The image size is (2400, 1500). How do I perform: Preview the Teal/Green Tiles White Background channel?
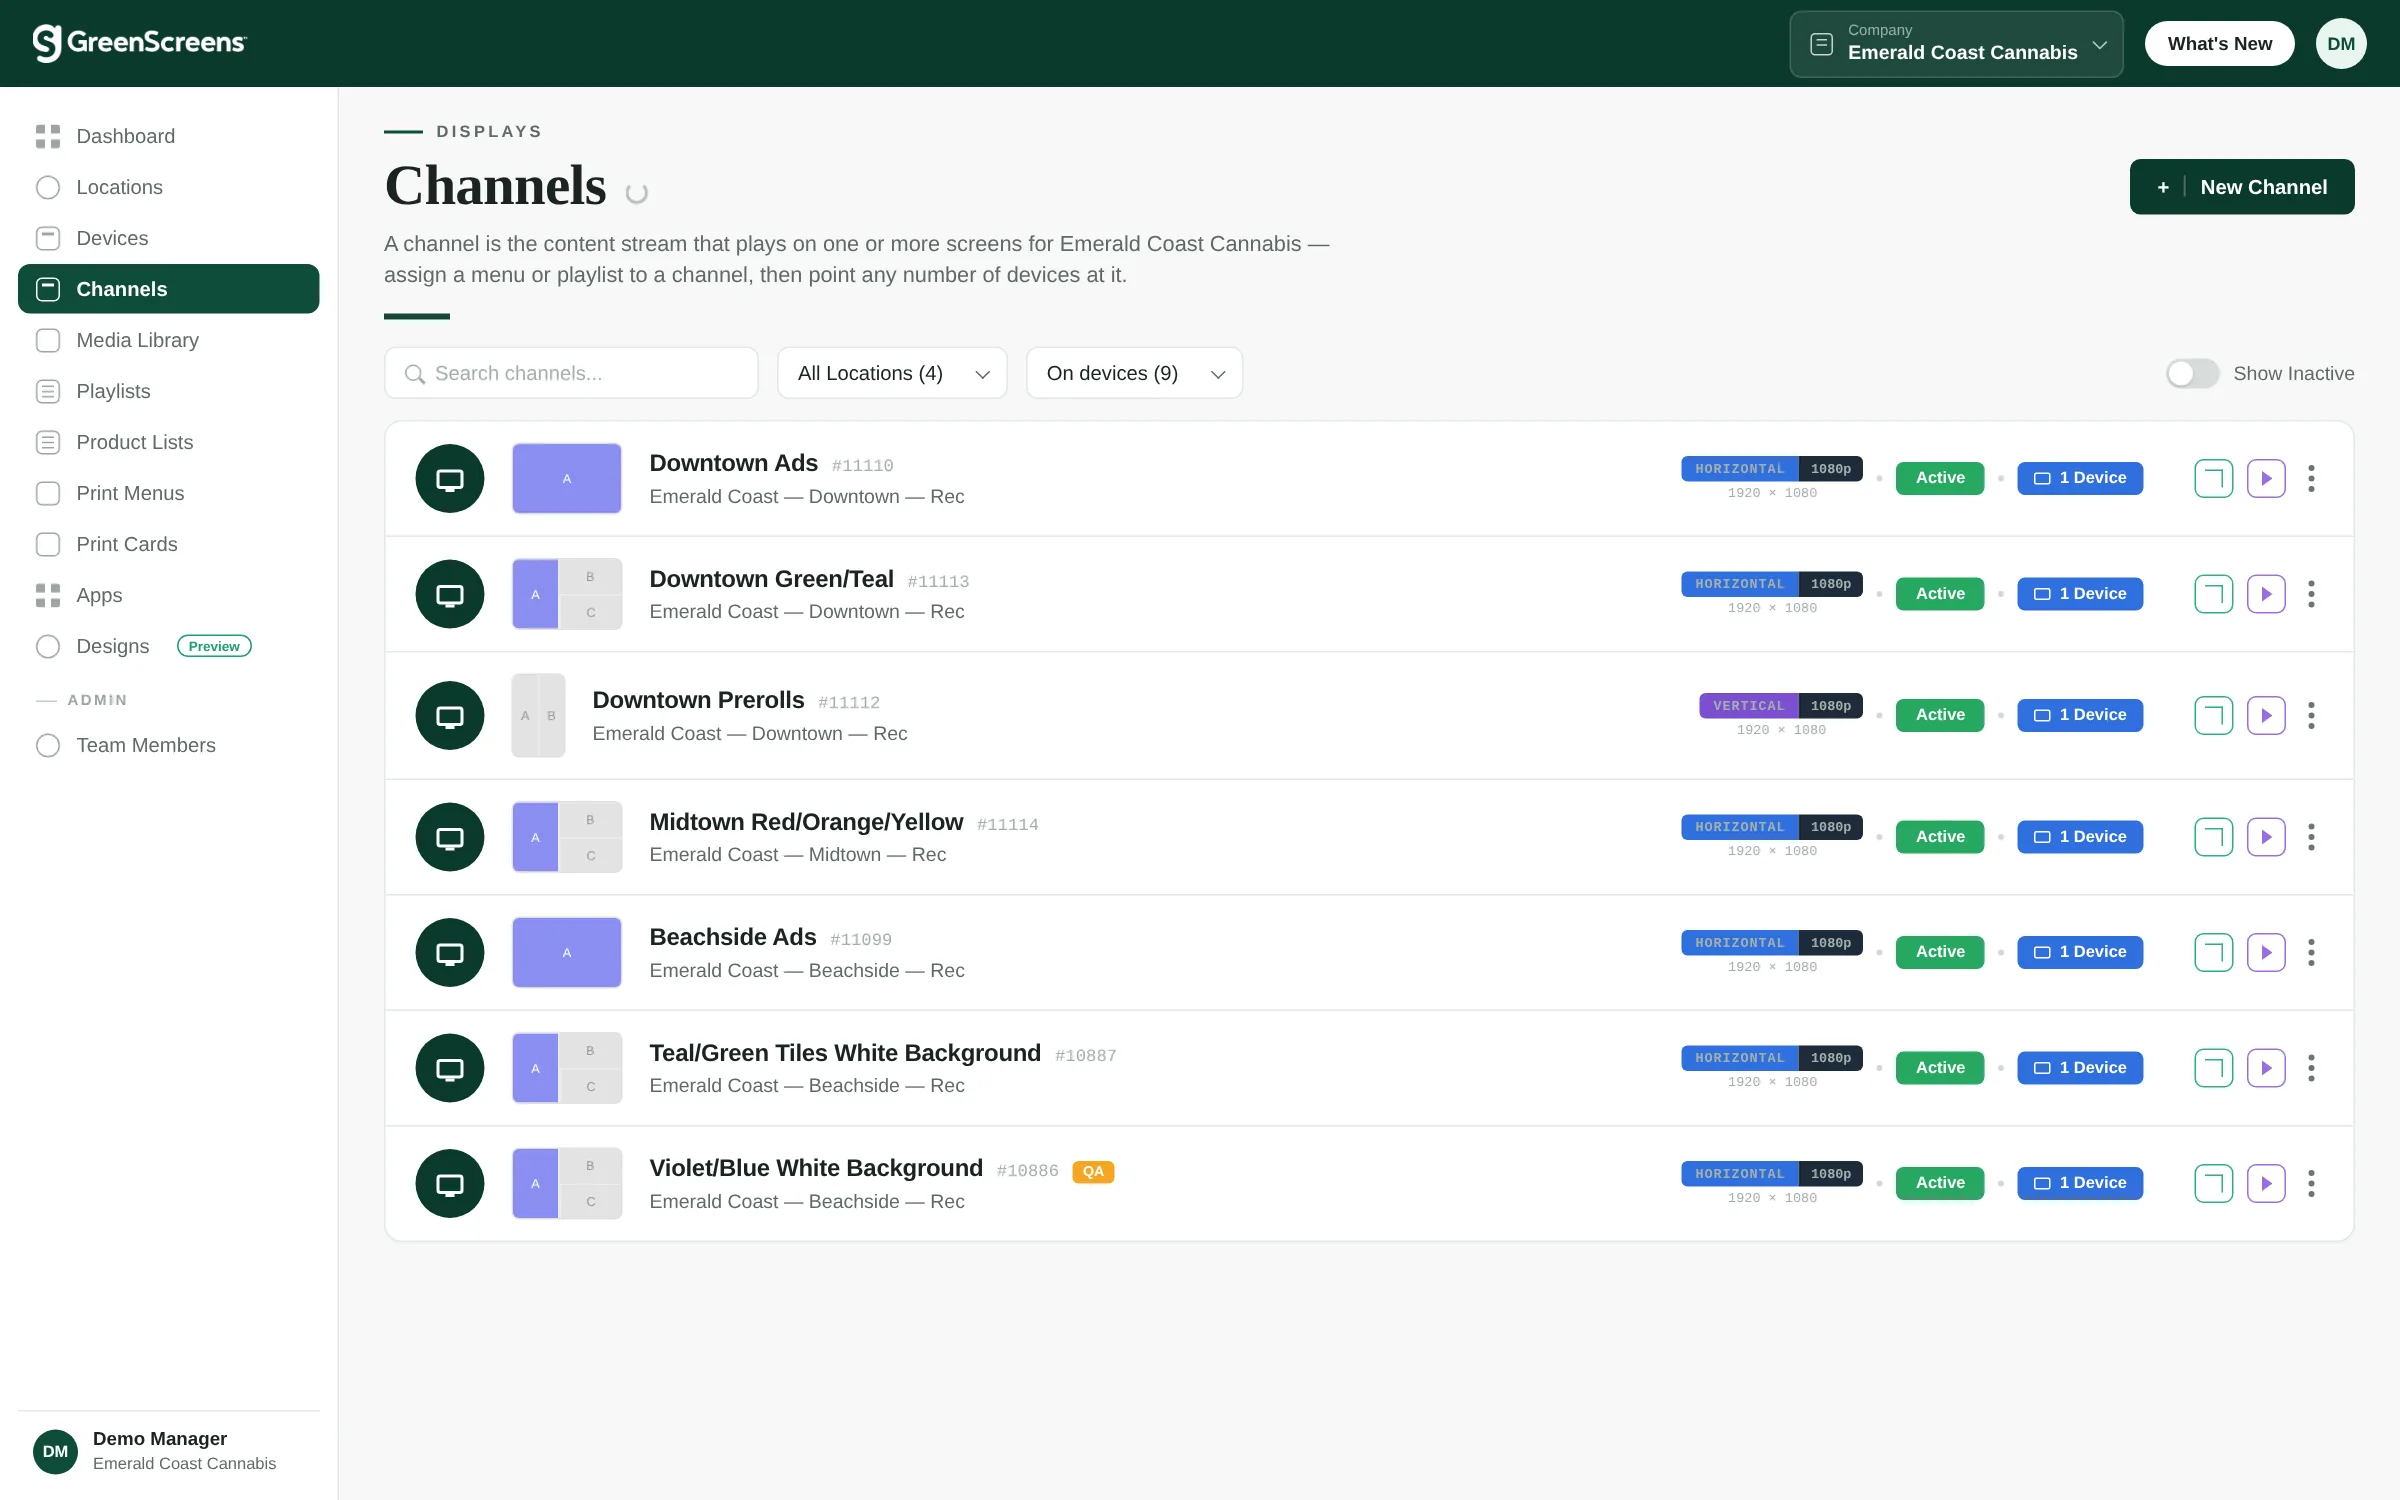point(2266,1068)
